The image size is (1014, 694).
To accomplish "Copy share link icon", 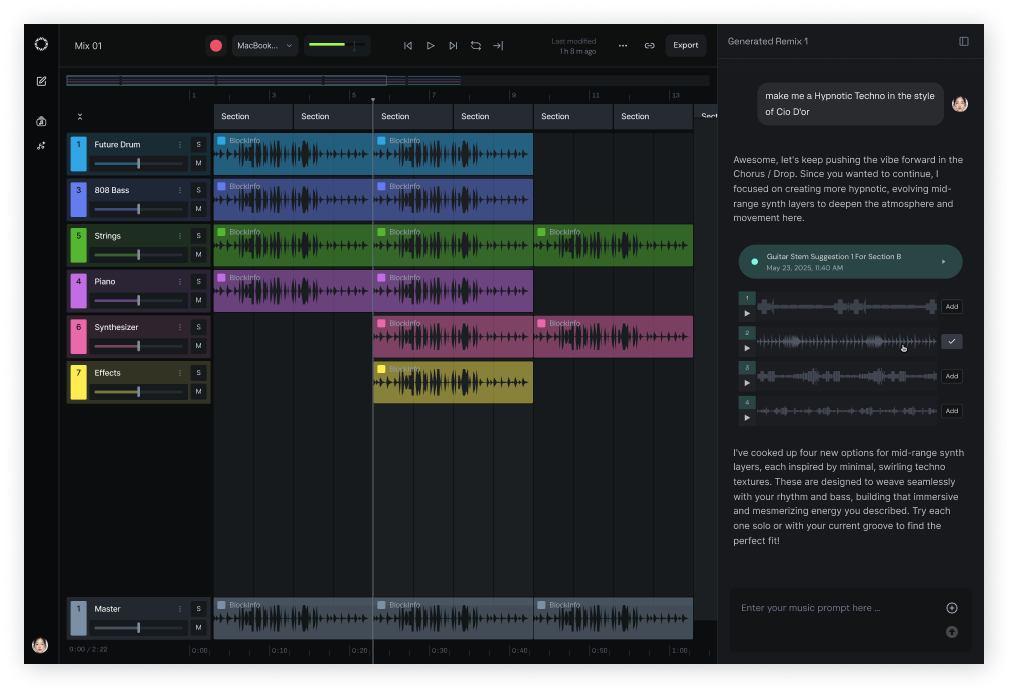I will pos(649,46).
